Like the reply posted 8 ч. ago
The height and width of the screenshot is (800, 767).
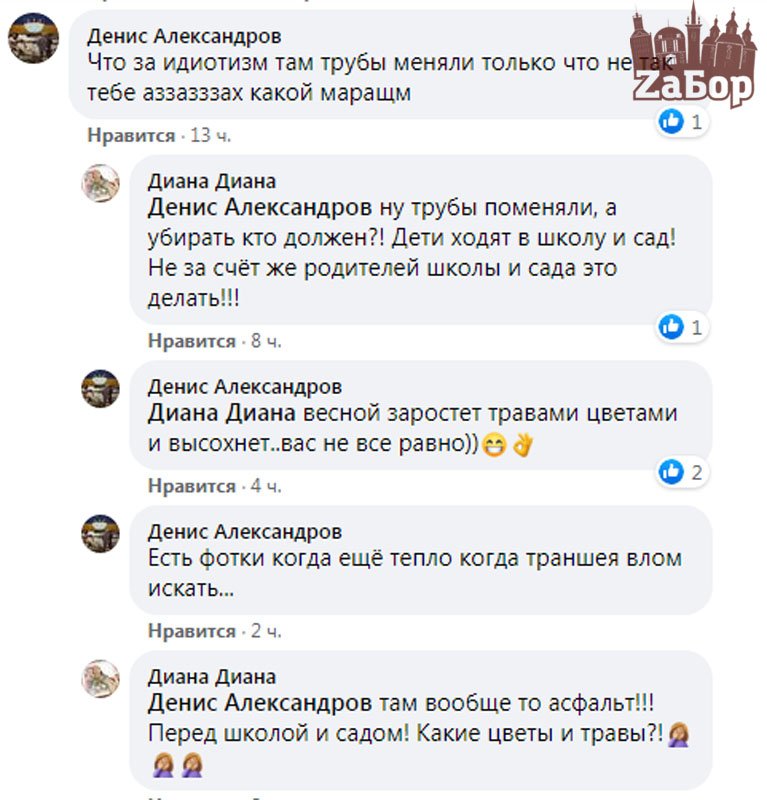[x=192, y=341]
